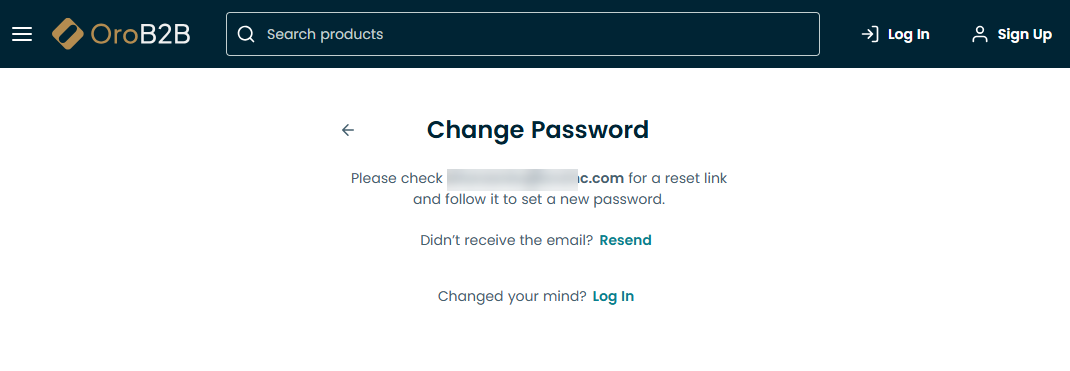Open Sign Up from the header
1070x371 pixels.
click(1024, 34)
